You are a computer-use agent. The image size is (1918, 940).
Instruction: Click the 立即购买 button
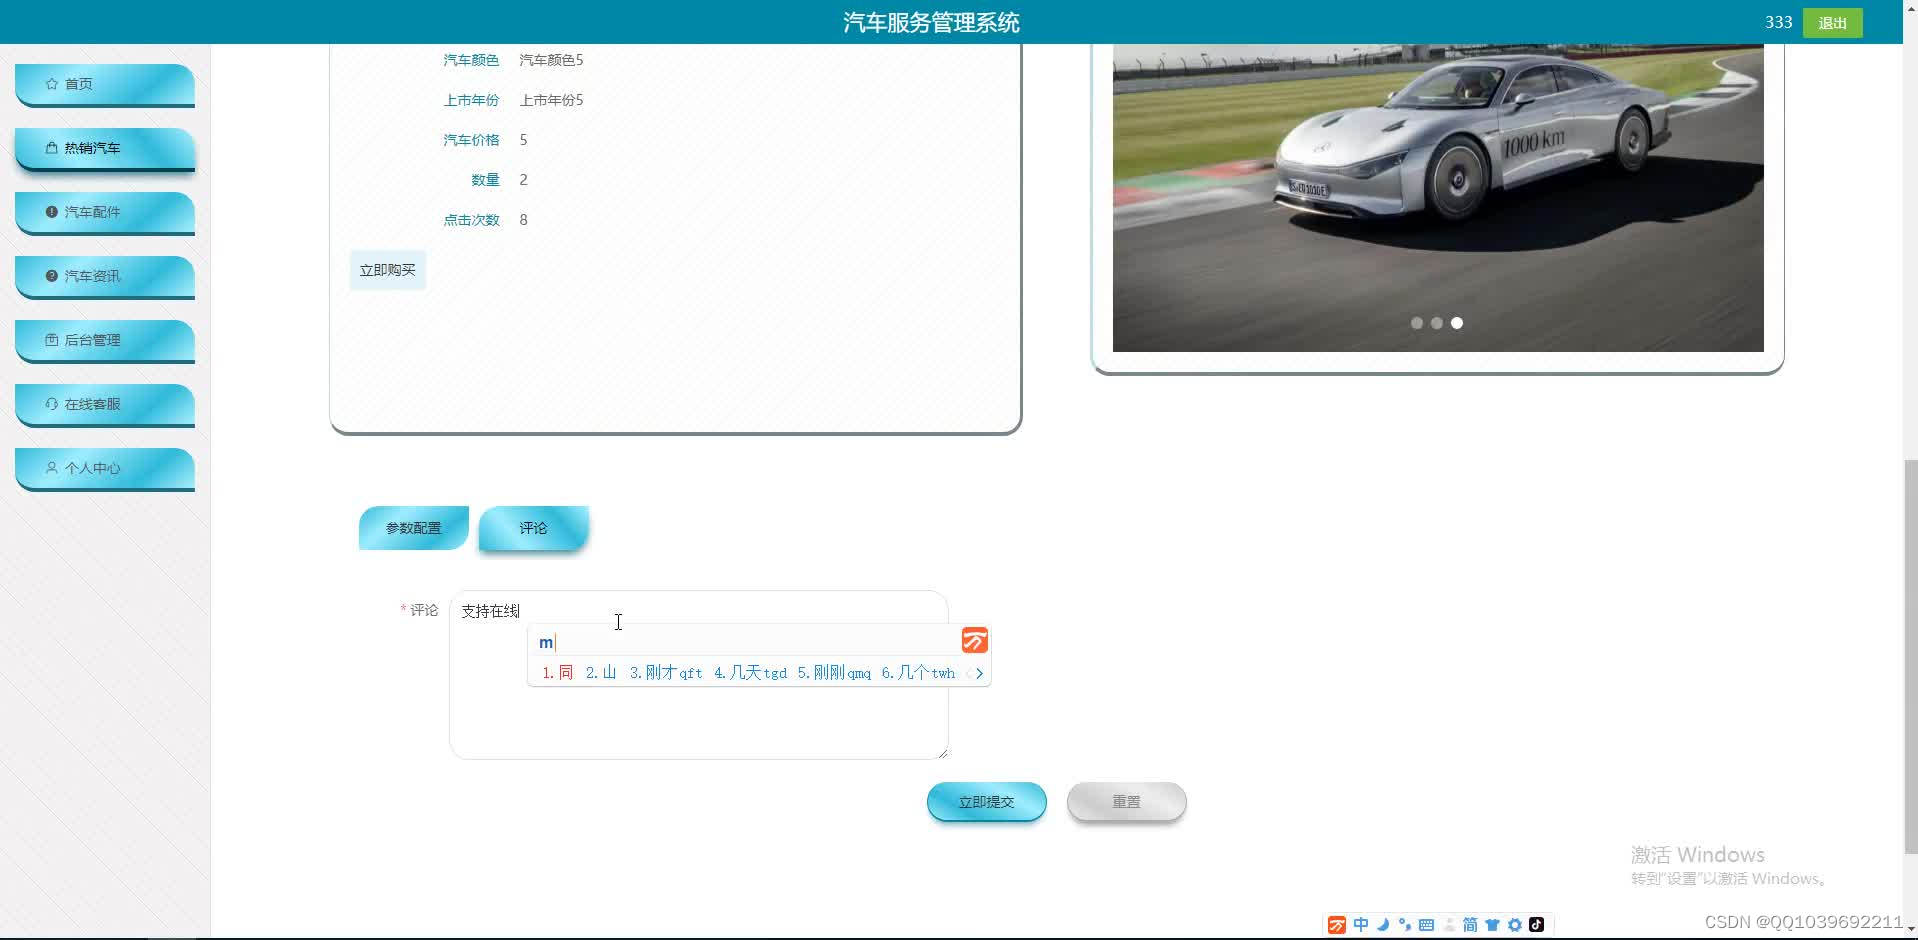pos(388,271)
